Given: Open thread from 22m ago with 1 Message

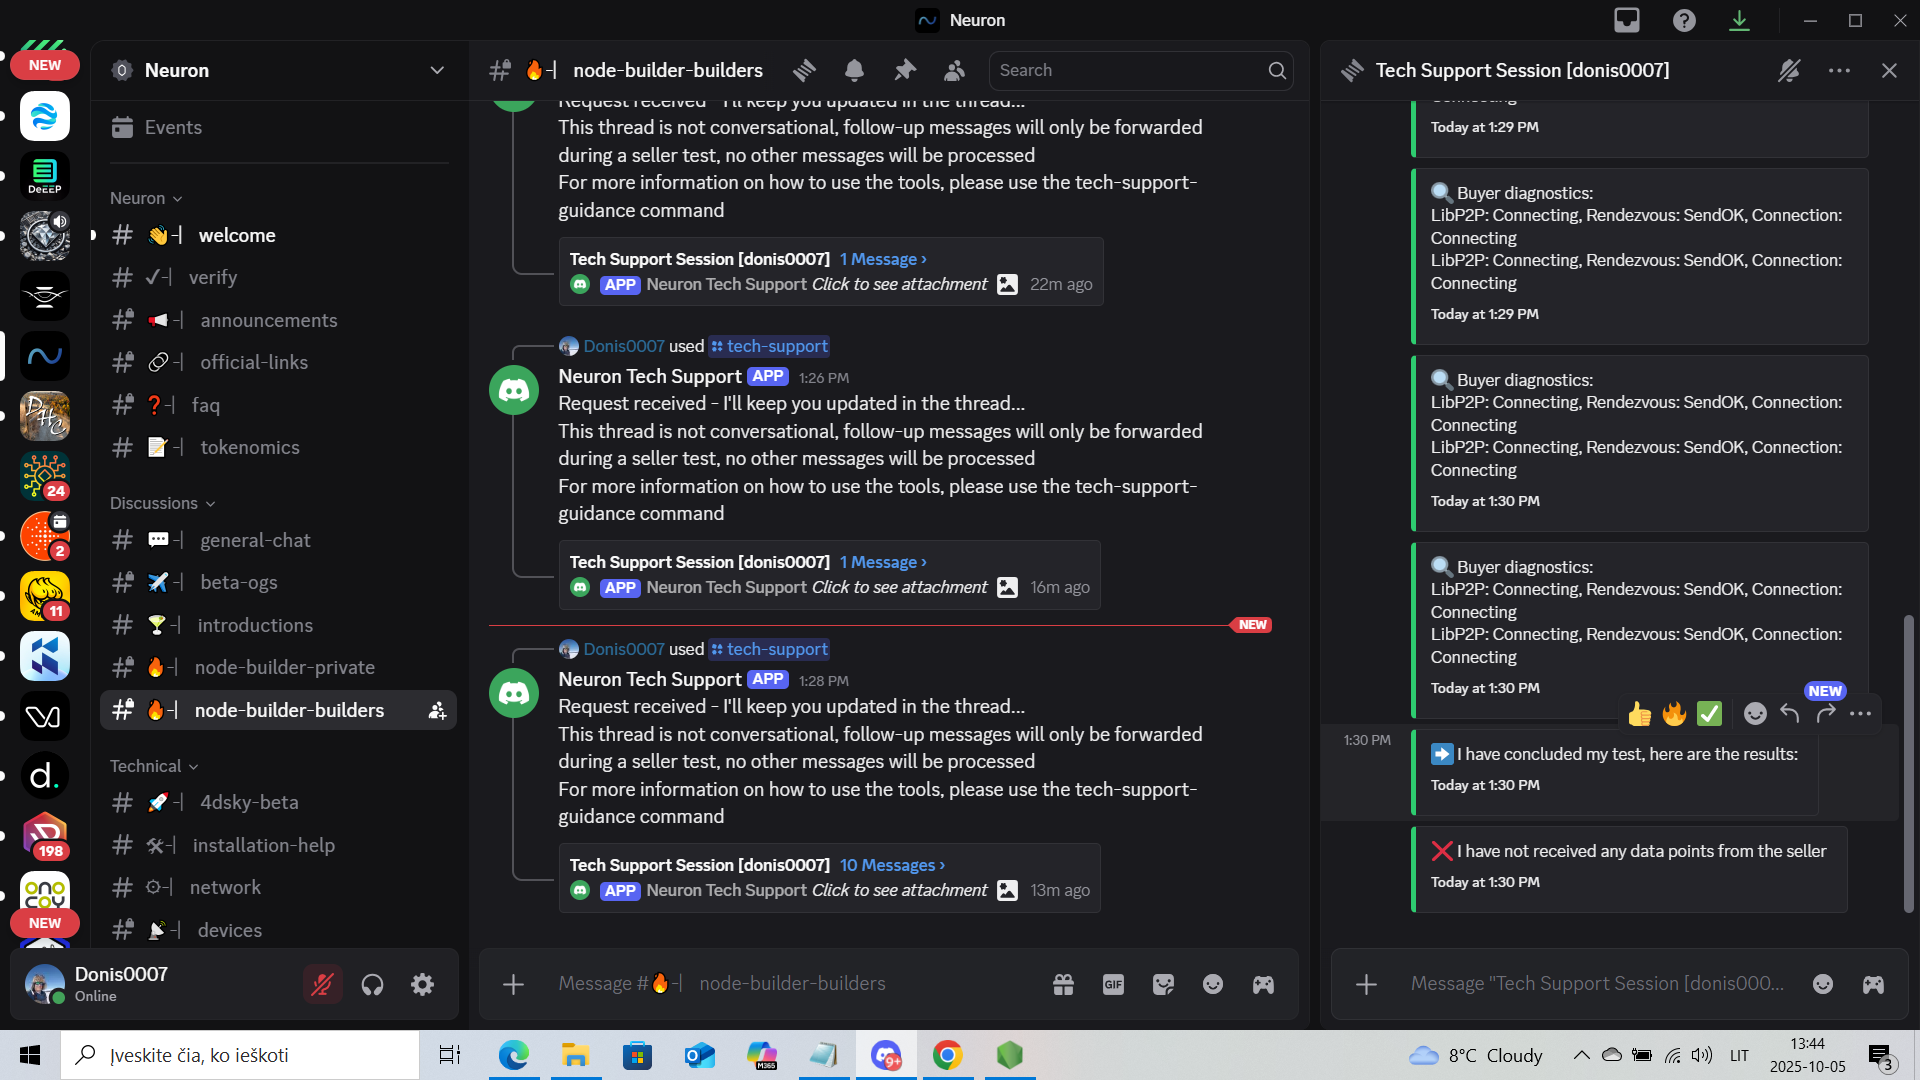Looking at the screenshot, I should [x=883, y=259].
